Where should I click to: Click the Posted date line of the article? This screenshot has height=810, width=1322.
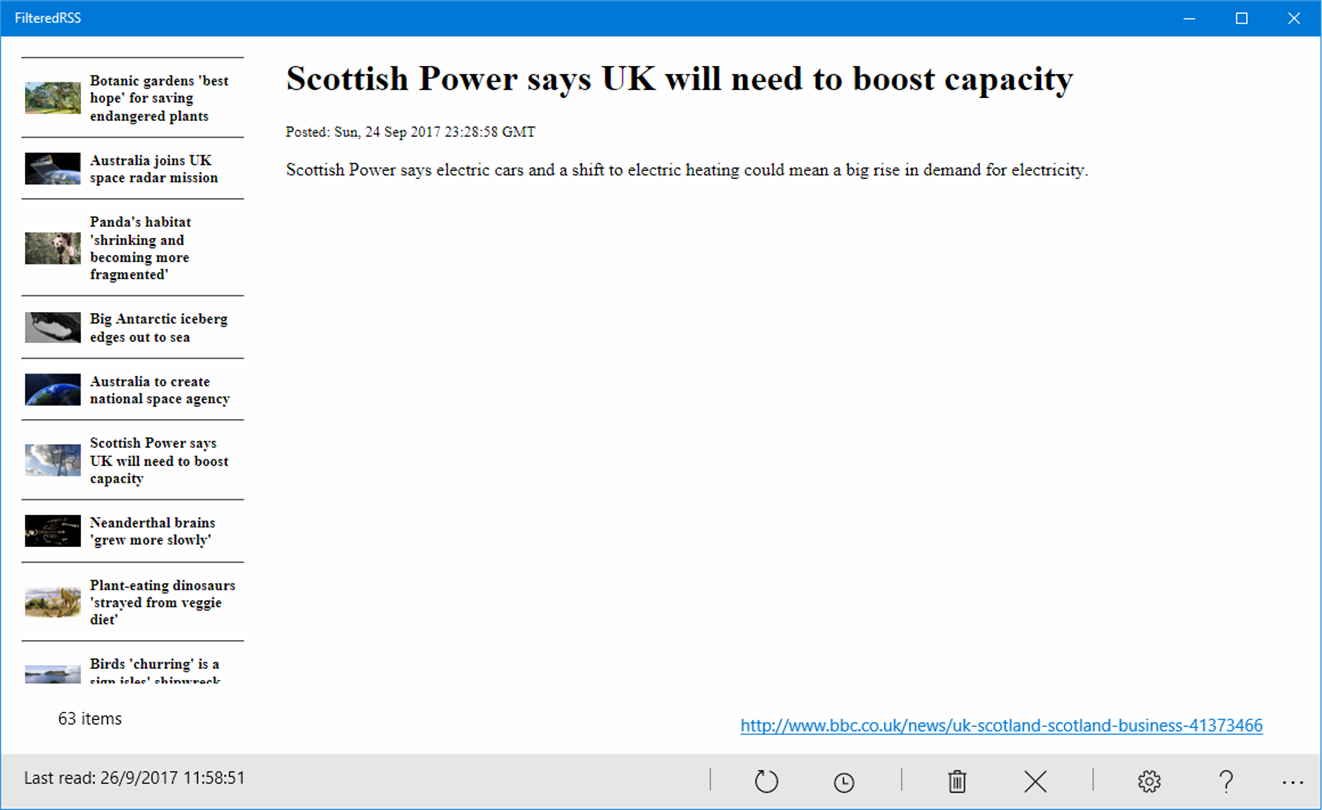pyautogui.click(x=410, y=132)
